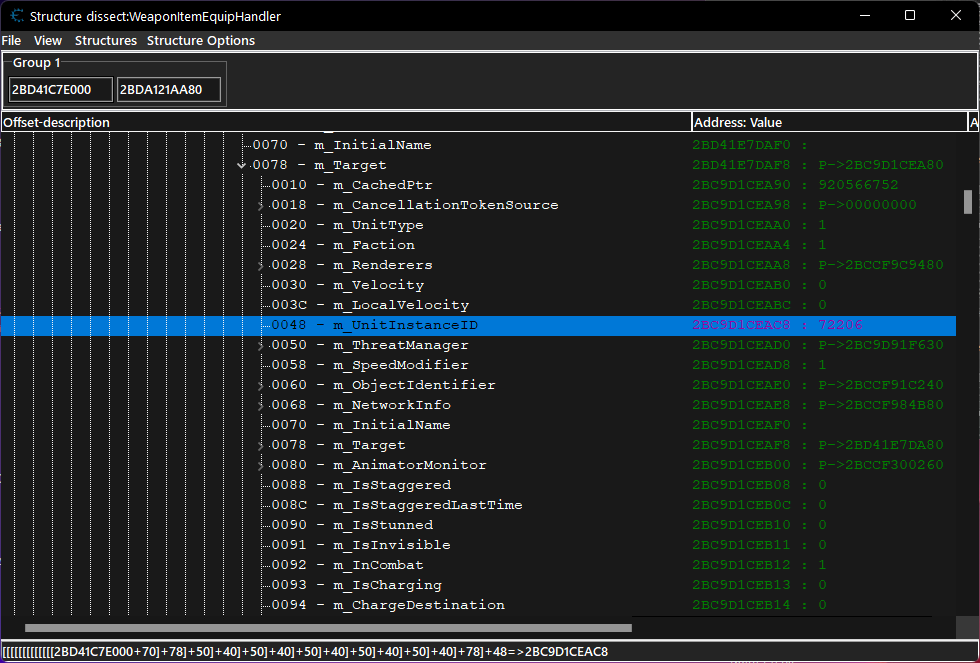This screenshot has width=980, height=663.
Task: Expand the m_CancellationTokenSource node
Action: click(x=261, y=206)
